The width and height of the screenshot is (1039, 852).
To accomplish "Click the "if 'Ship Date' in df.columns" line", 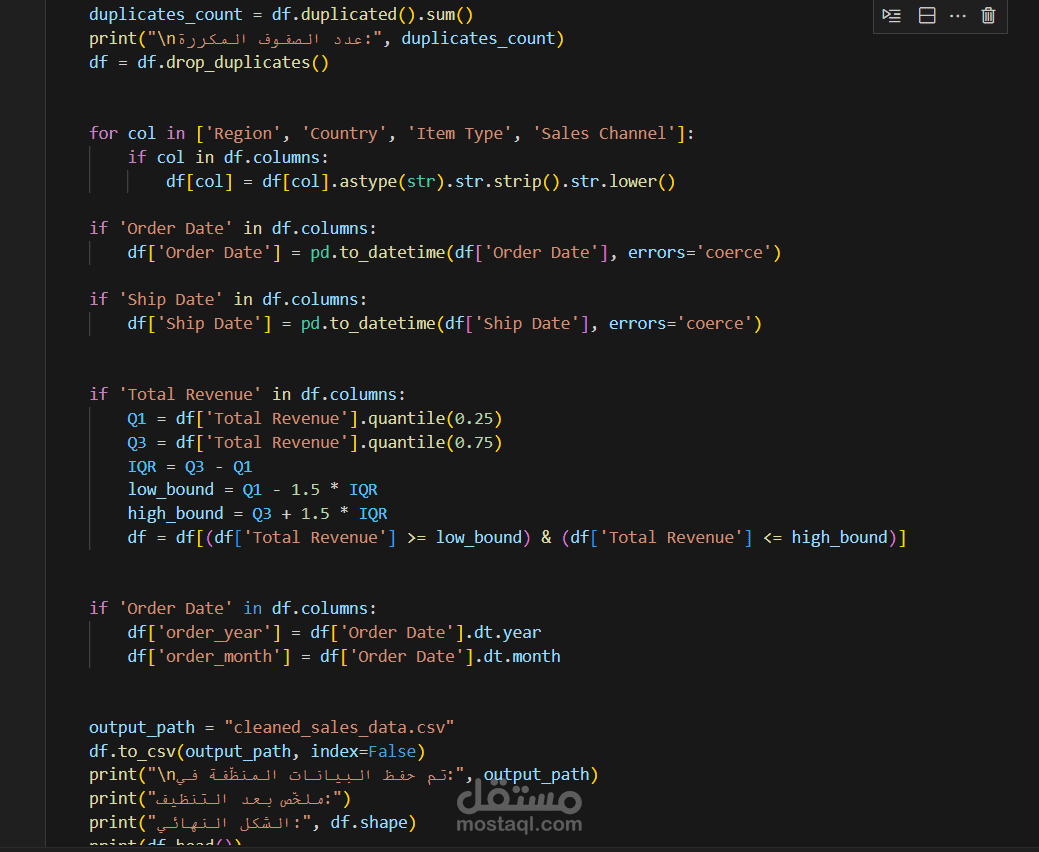I will (x=228, y=299).
